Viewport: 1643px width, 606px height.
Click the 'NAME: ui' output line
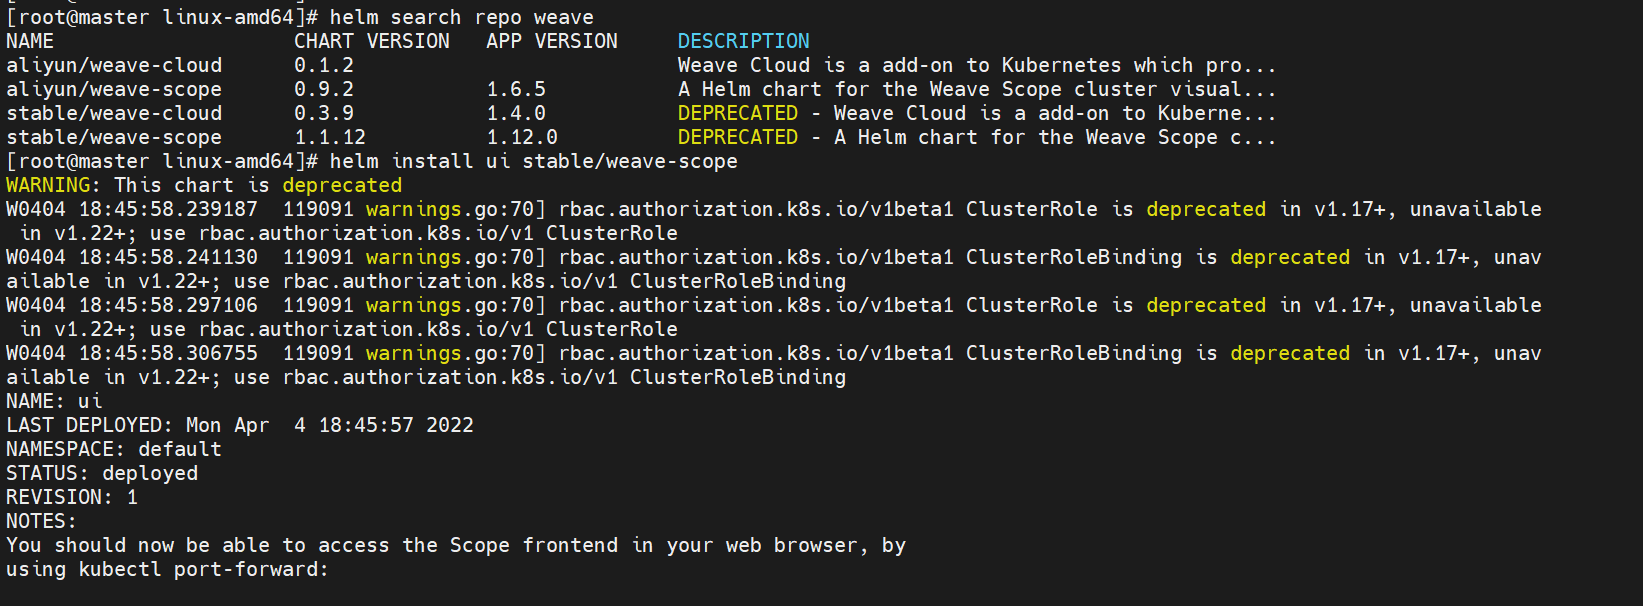pos(54,401)
